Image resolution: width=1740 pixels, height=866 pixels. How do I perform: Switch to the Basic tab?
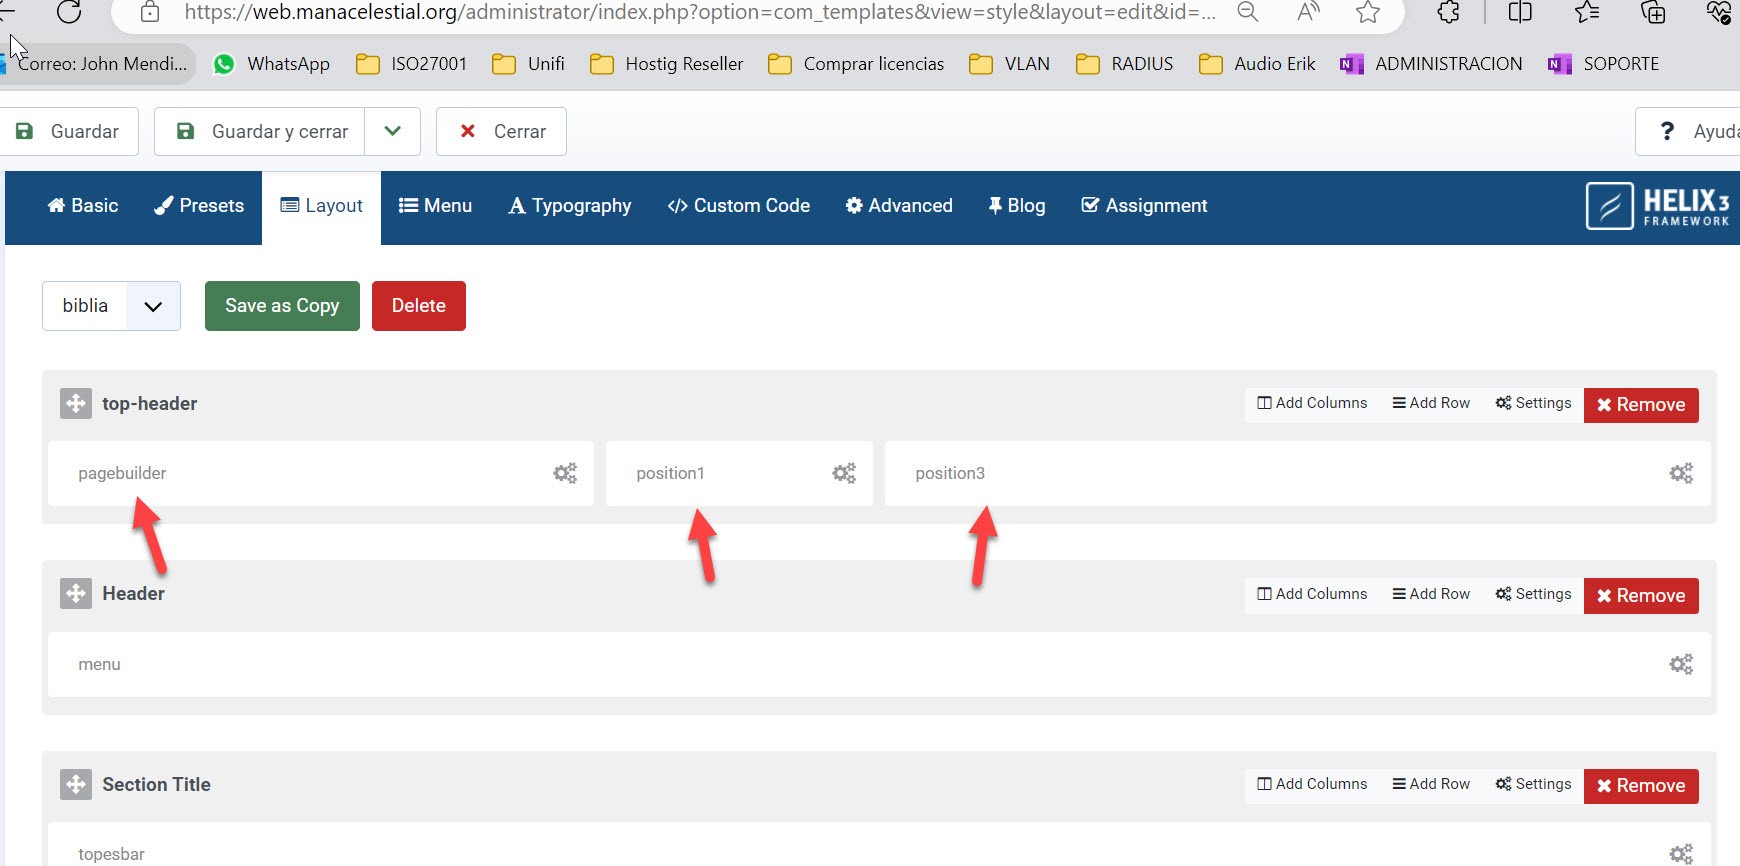pyautogui.click(x=83, y=206)
